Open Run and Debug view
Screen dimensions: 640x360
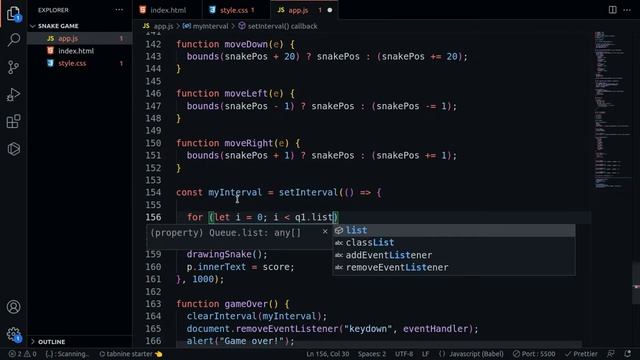coord(13,94)
